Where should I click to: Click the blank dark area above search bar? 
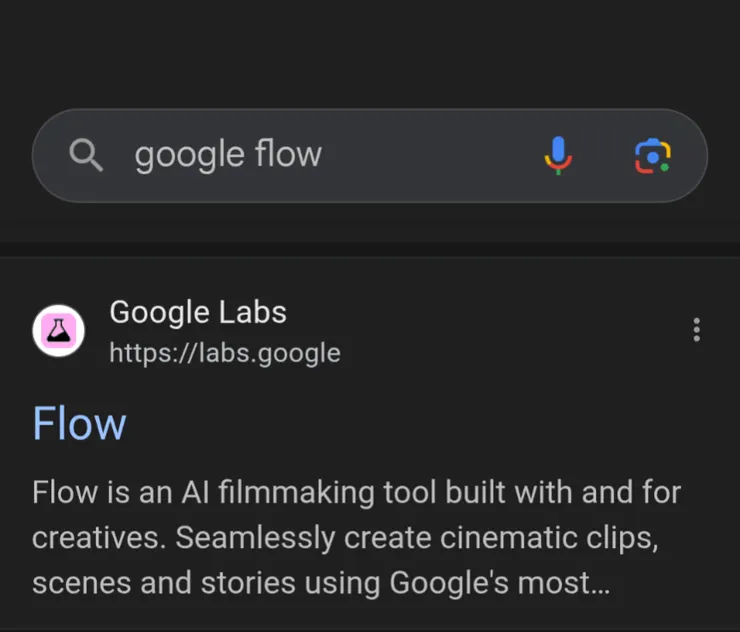tap(370, 50)
